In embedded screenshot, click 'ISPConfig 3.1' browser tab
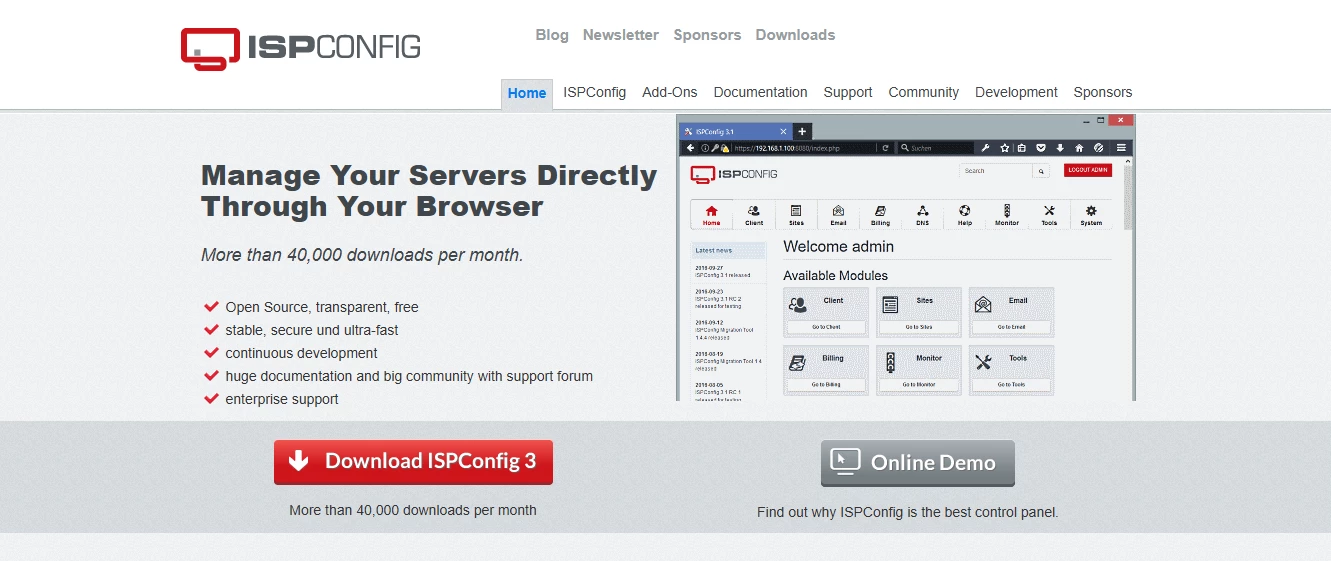Screen dimensions: 1331x561 tap(735, 131)
